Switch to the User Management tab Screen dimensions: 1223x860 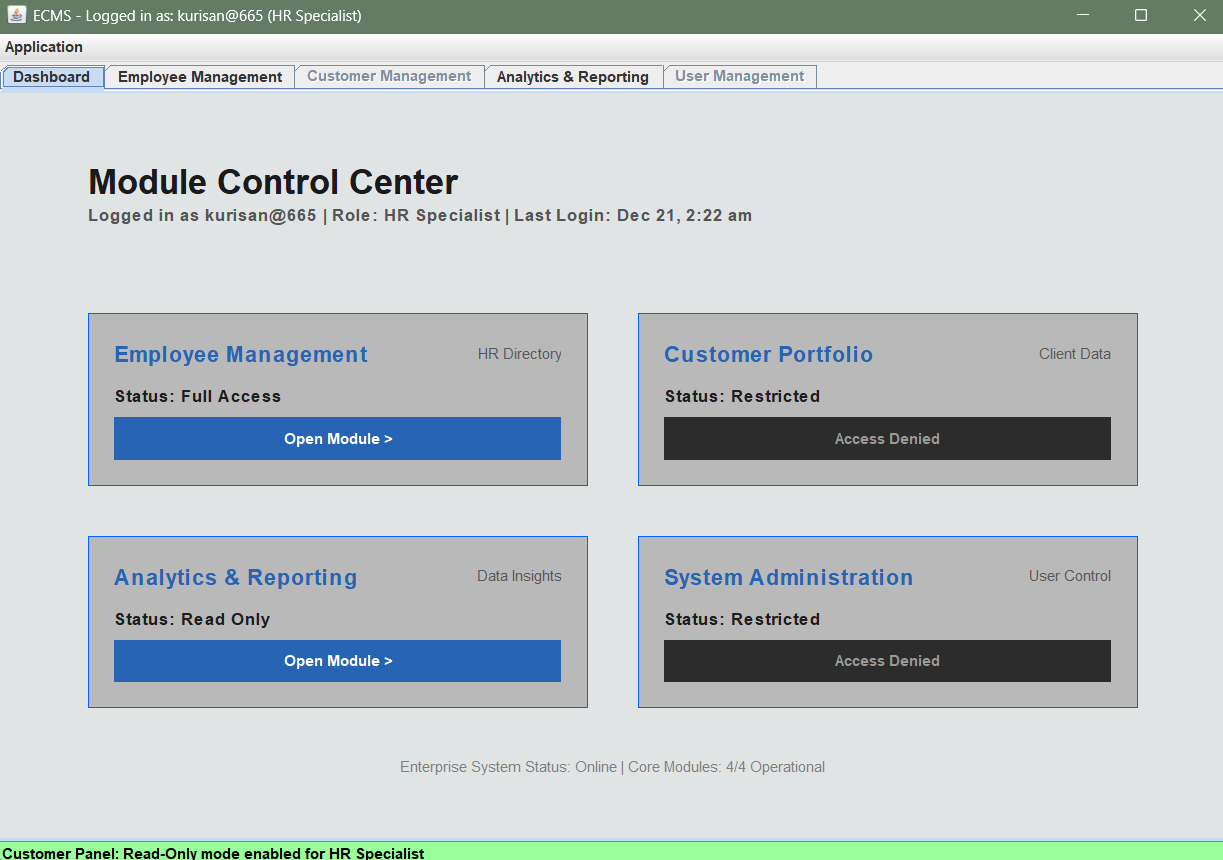coord(740,76)
